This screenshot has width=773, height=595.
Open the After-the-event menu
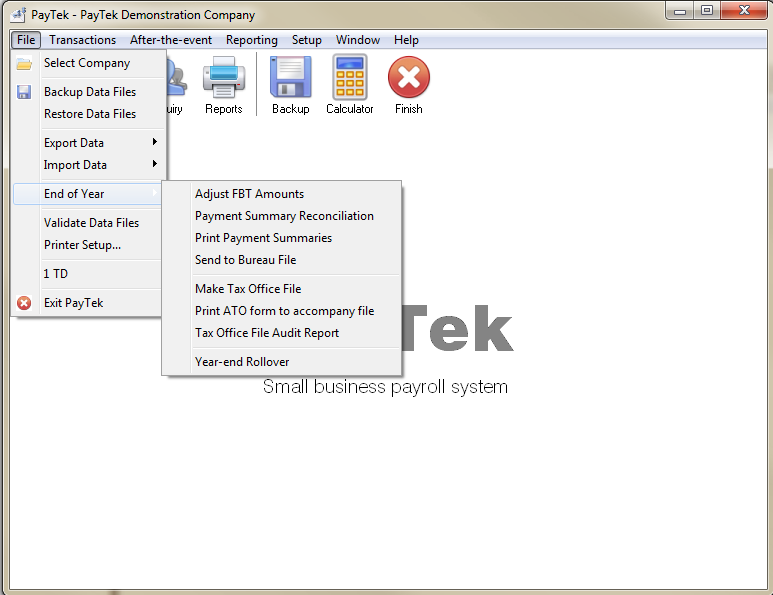point(171,39)
